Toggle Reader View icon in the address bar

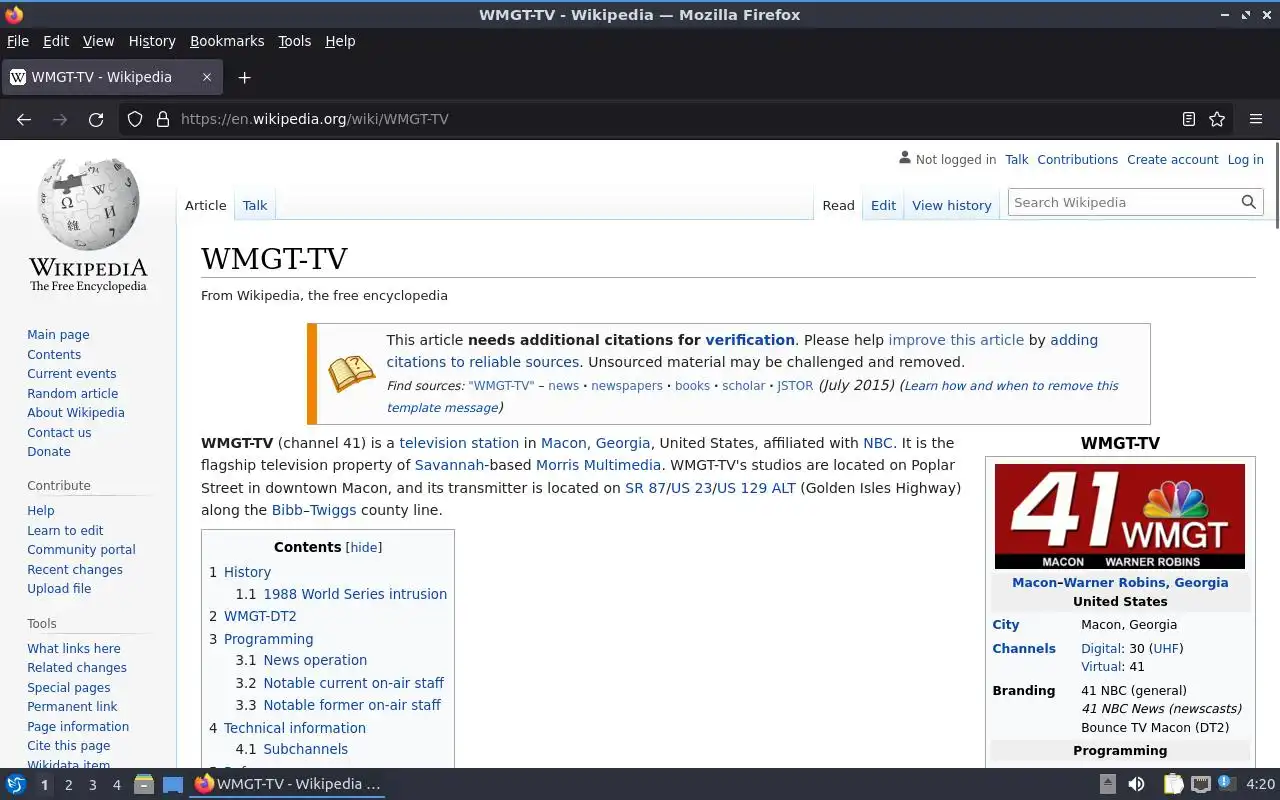(1188, 119)
